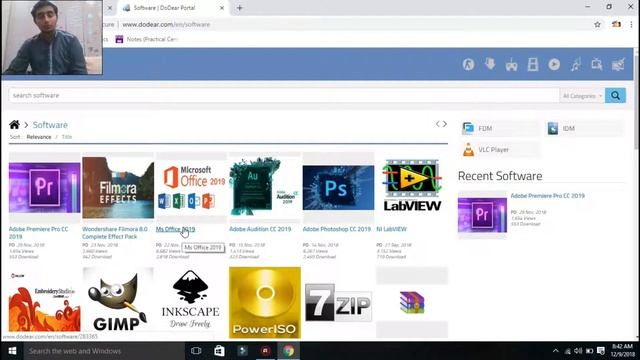
Task: Open the IDM quick link
Action: point(585,129)
